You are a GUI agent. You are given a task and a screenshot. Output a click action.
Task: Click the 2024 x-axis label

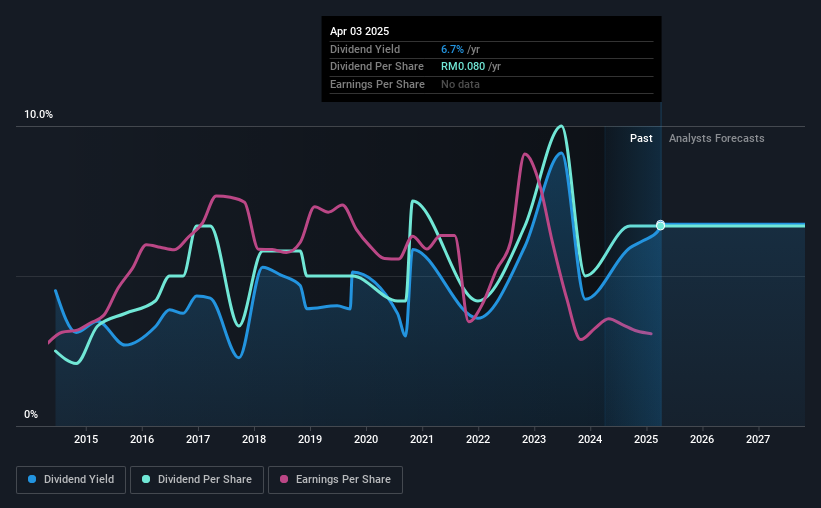tap(590, 439)
